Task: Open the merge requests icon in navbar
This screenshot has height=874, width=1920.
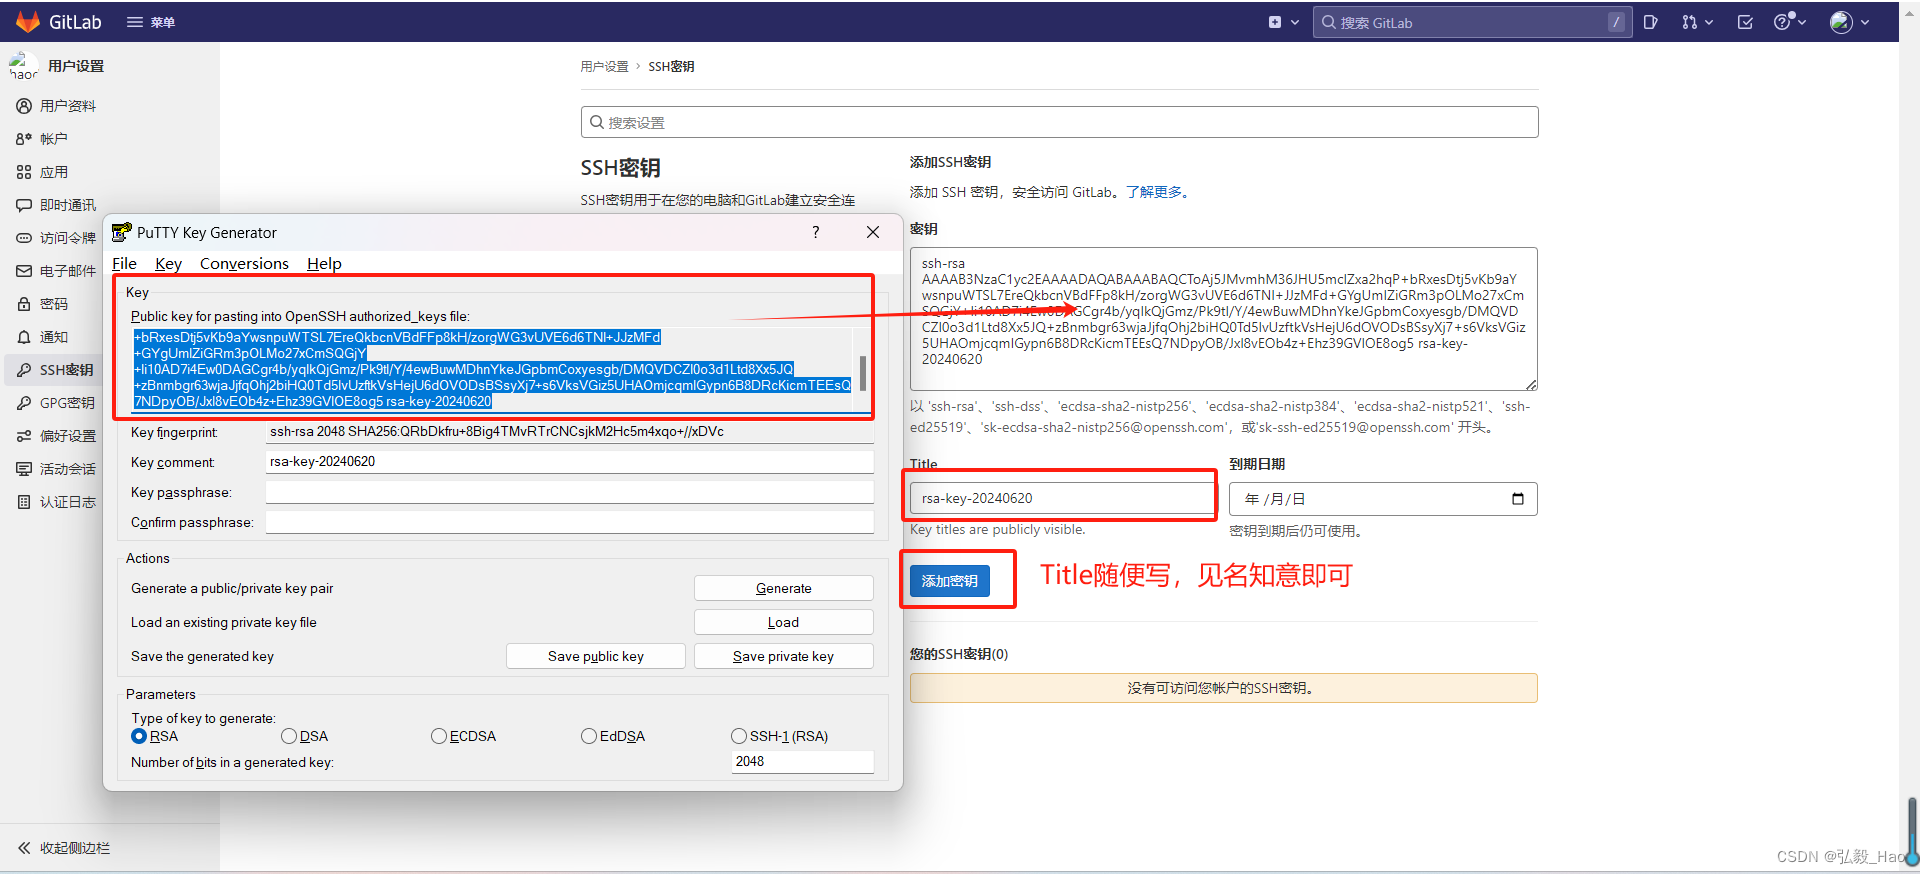Action: (1695, 22)
